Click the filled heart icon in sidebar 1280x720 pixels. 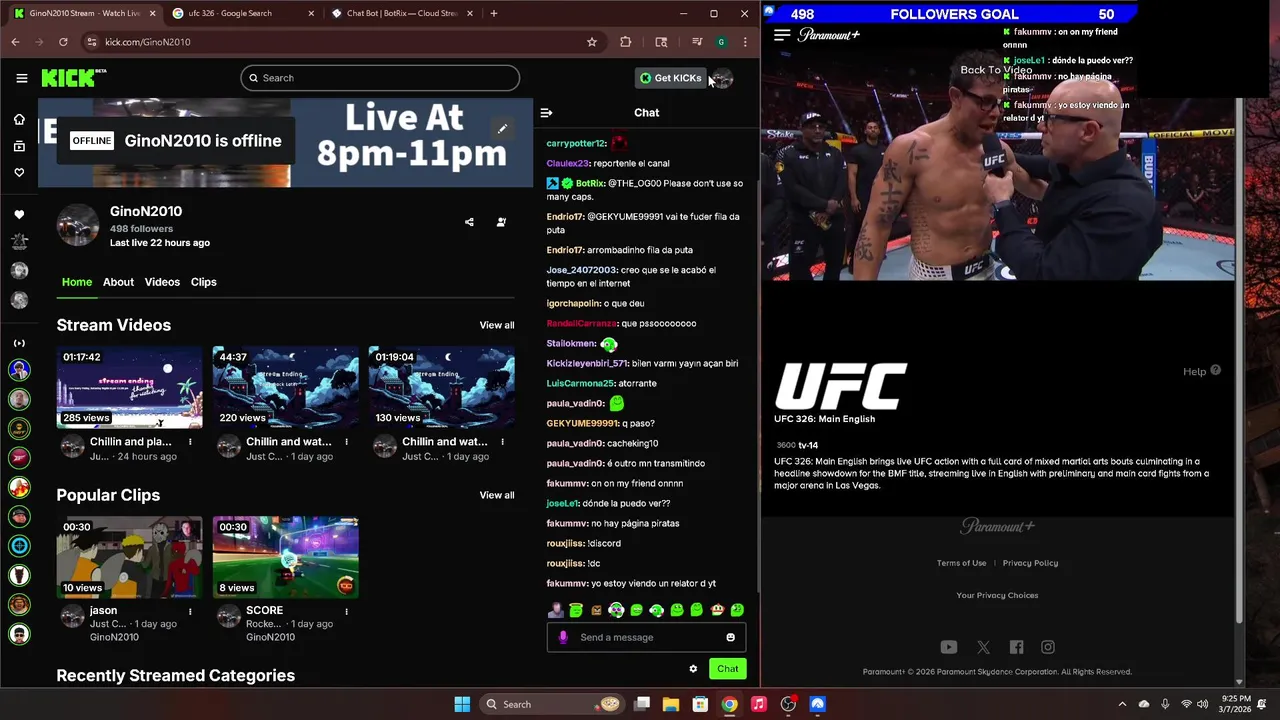(19, 214)
